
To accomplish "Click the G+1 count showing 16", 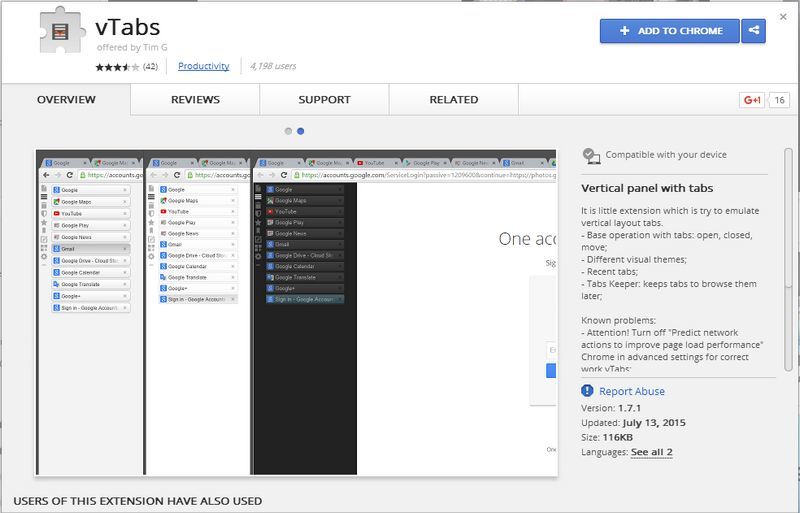I will pos(779,100).
